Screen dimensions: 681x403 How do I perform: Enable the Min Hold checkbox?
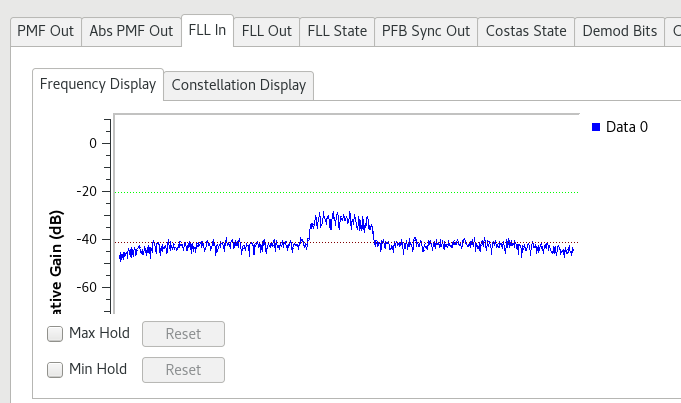click(55, 370)
